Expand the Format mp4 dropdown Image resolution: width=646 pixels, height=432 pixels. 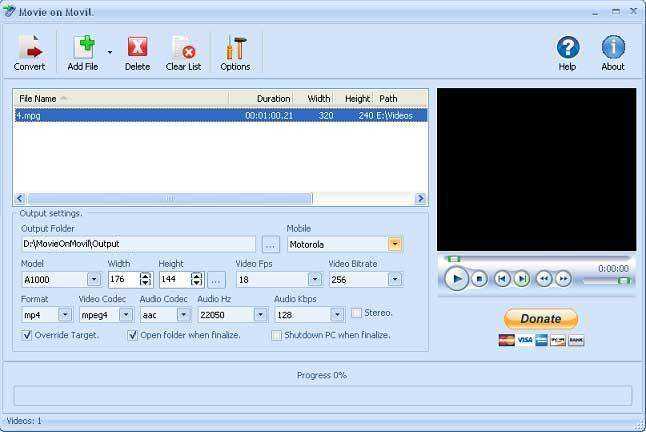[x=65, y=315]
